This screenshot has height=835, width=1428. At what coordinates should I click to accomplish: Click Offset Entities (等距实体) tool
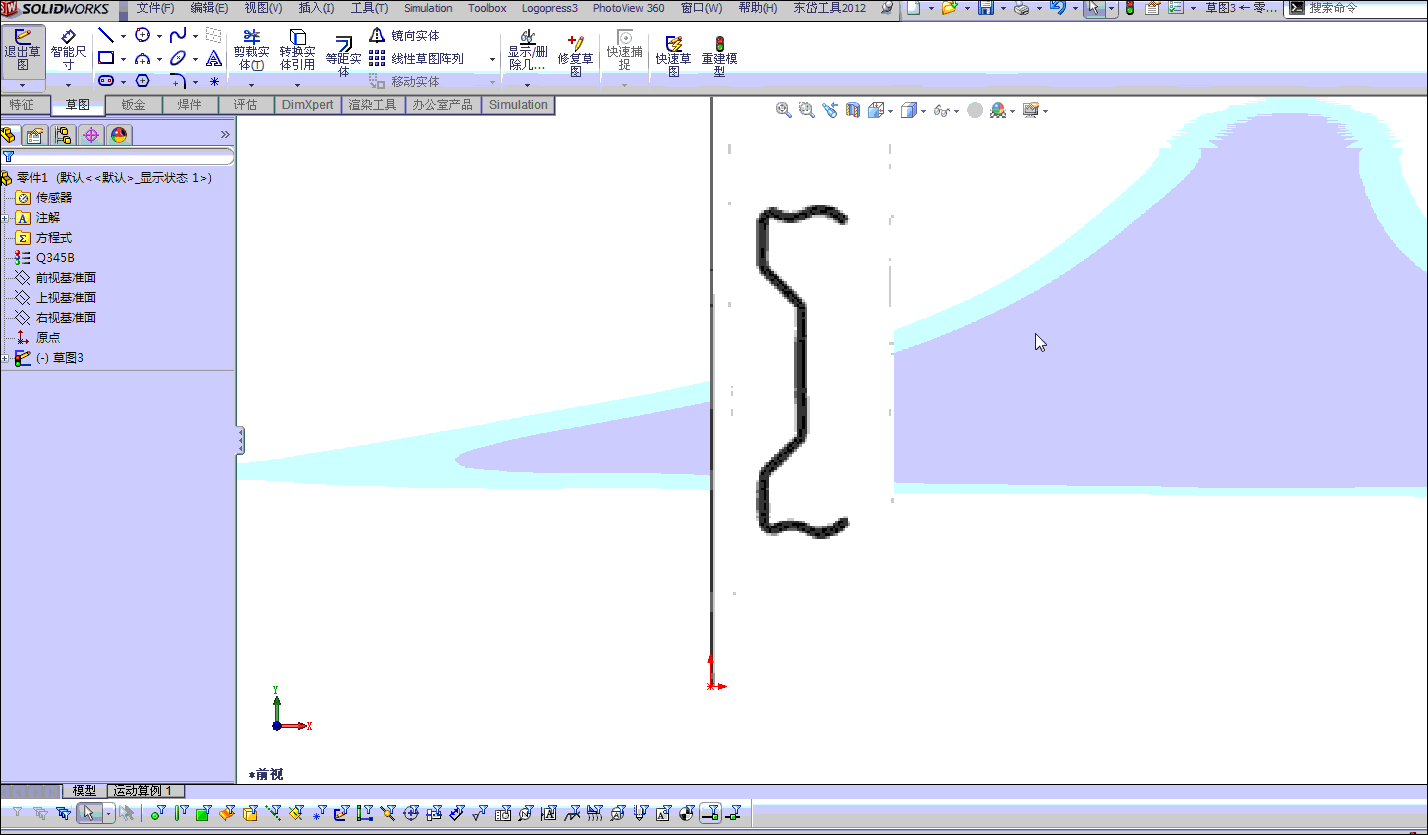(x=343, y=55)
